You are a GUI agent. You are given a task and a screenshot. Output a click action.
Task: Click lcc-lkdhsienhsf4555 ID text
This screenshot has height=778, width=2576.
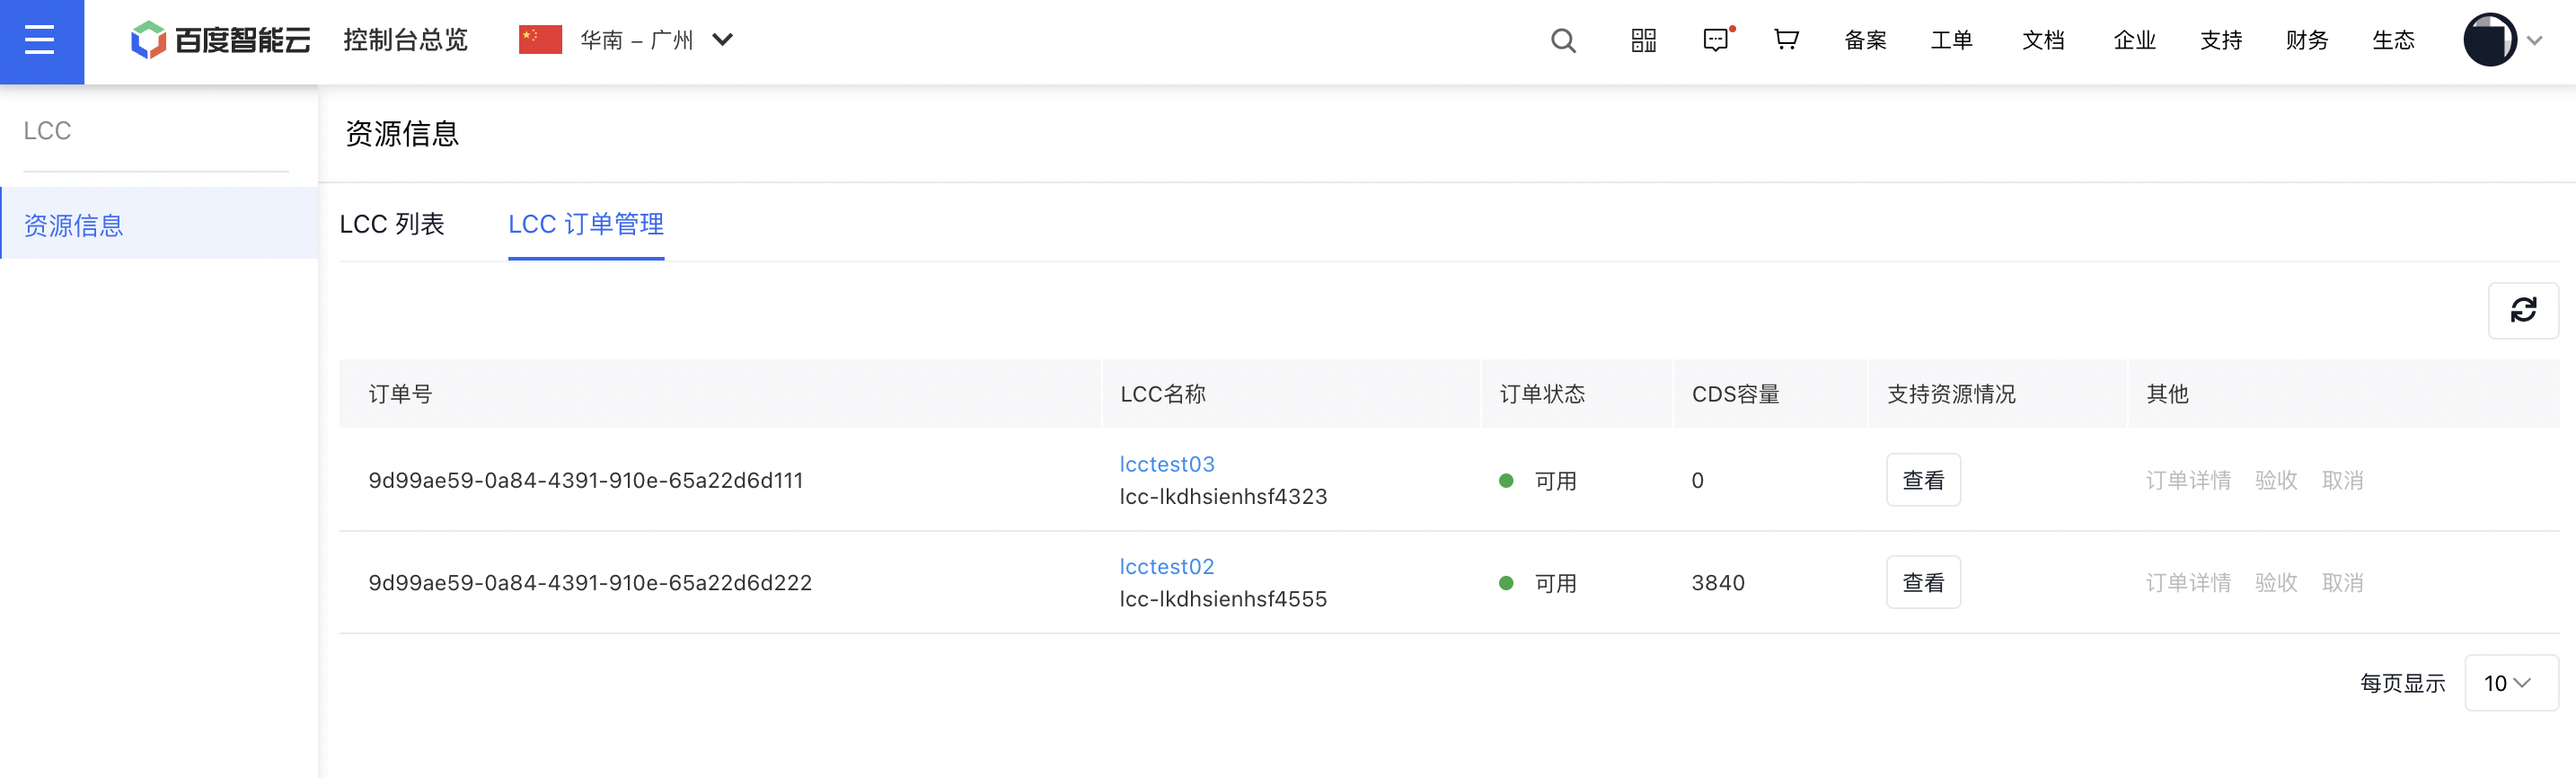tap(1223, 599)
